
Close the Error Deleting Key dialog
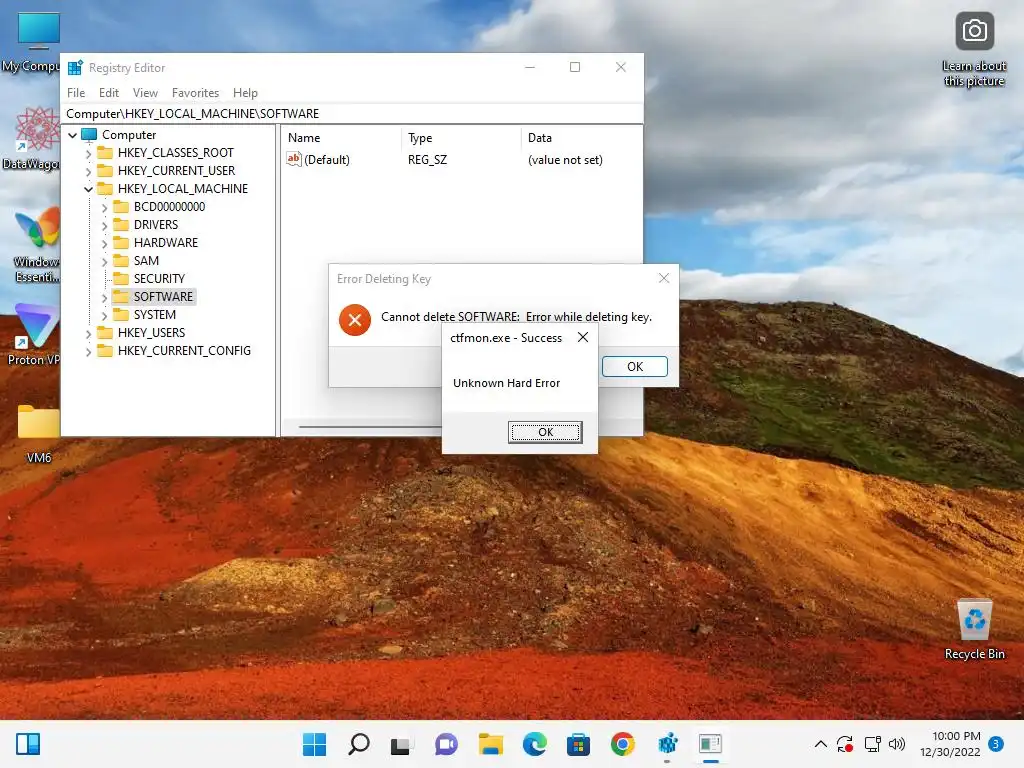pyautogui.click(x=664, y=278)
